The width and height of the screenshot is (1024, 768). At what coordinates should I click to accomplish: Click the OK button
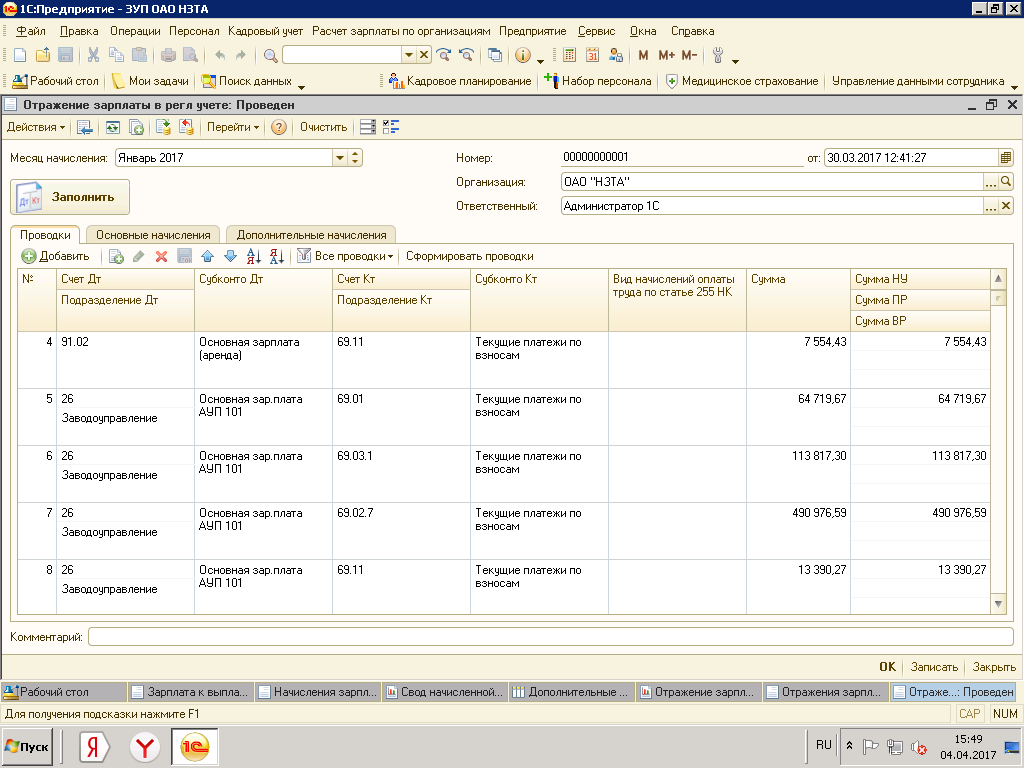click(x=888, y=667)
